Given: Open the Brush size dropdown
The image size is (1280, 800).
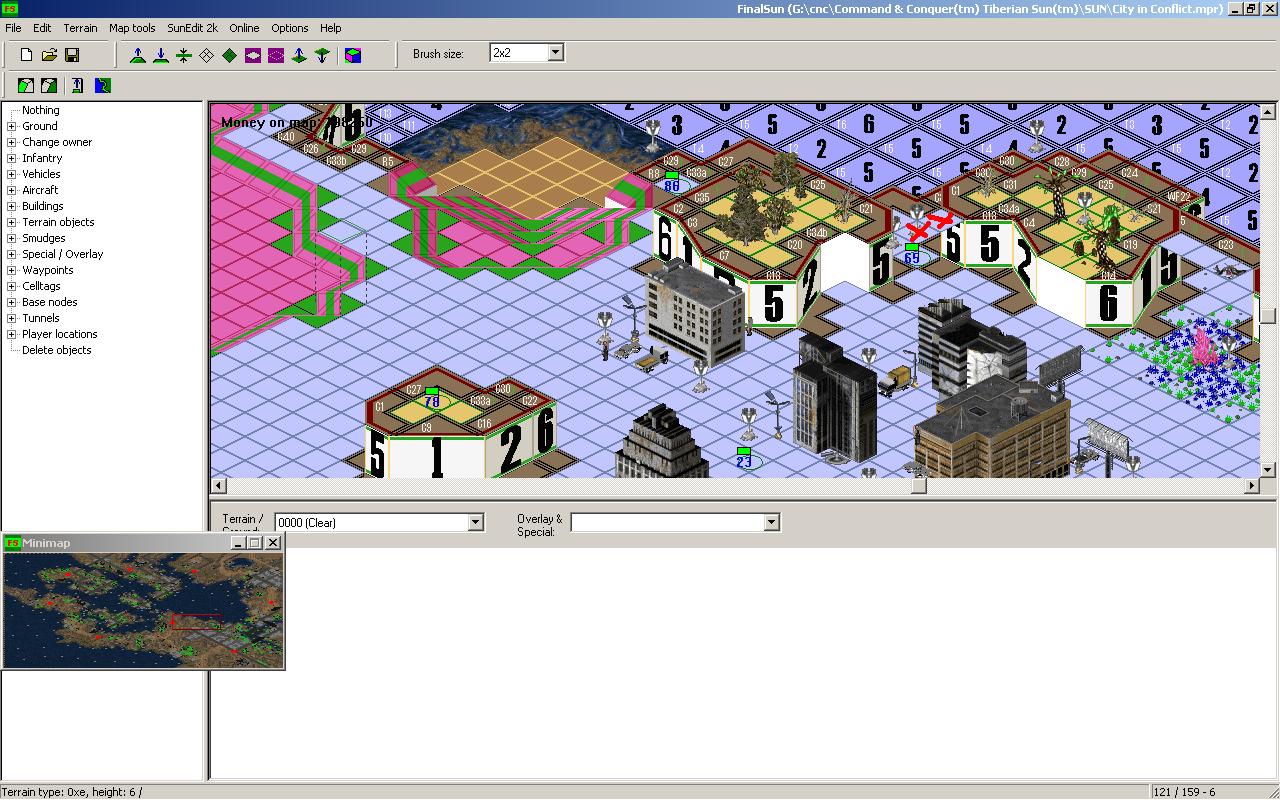Looking at the screenshot, I should tap(556, 52).
